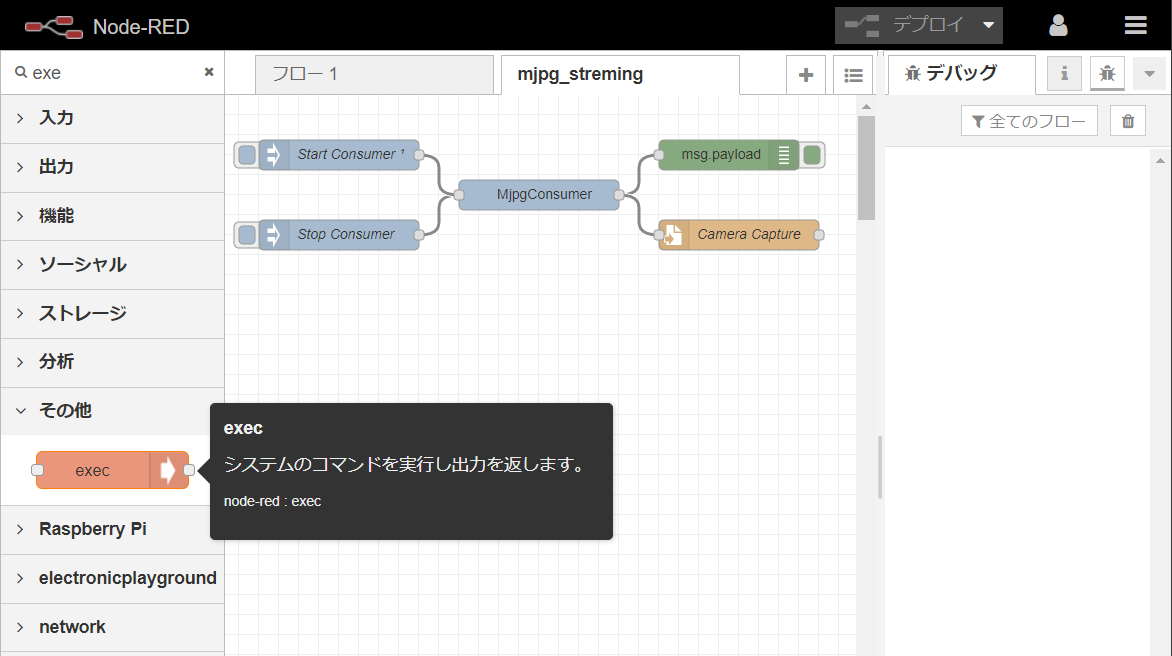Expand the 機能 palette category
The image size is (1172, 656).
pos(112,216)
